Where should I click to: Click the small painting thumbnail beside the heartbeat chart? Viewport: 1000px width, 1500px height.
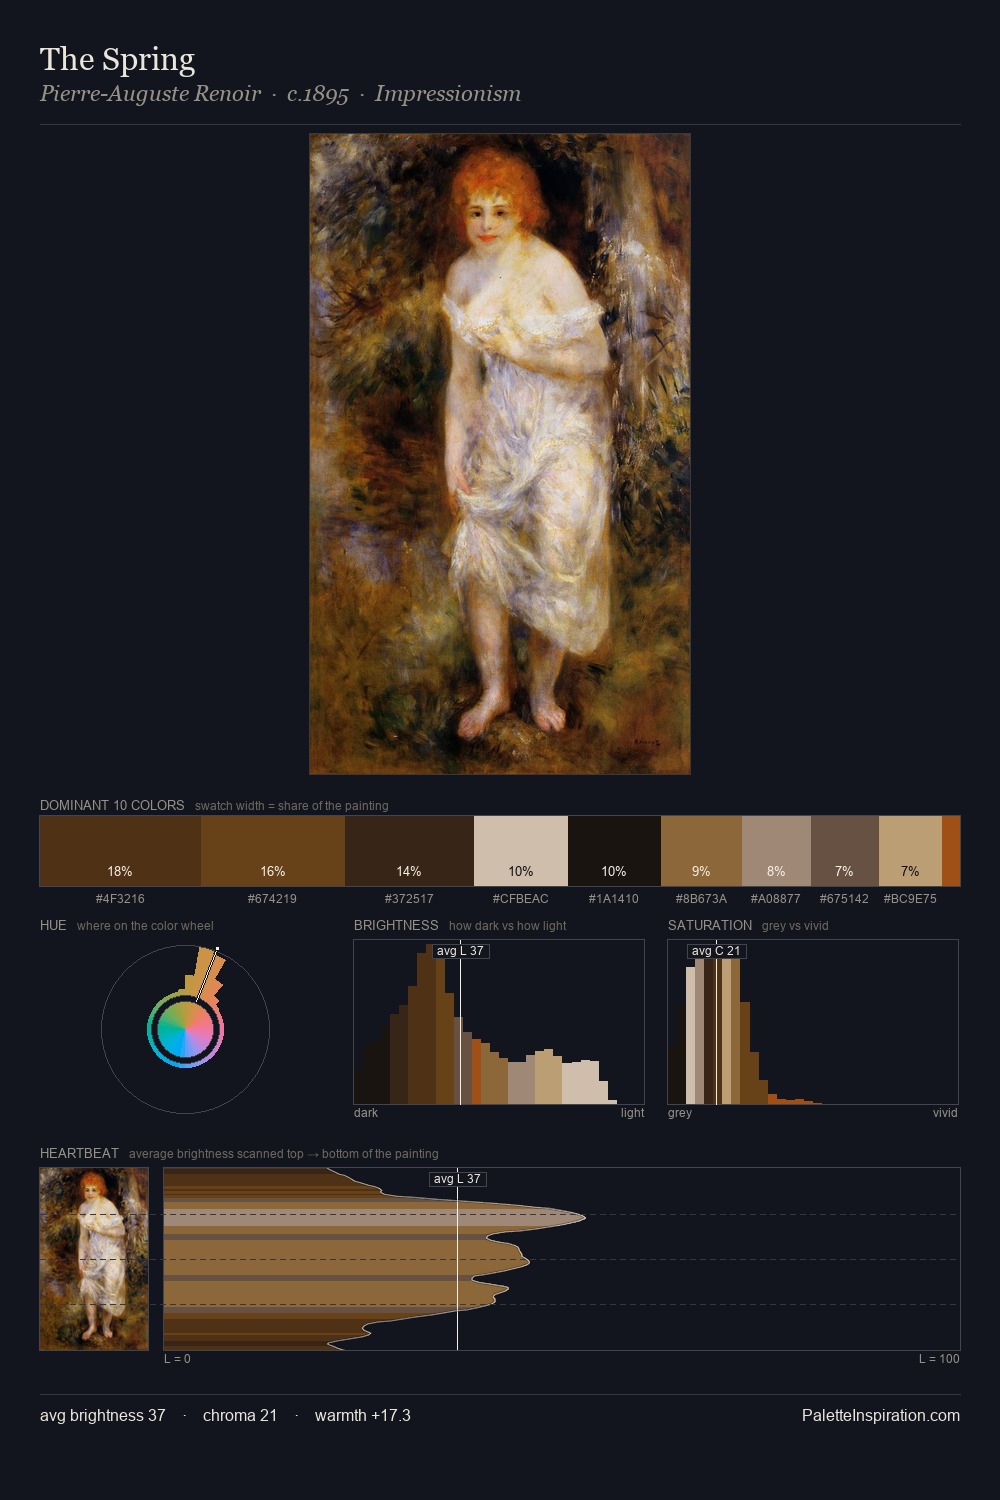94,1259
